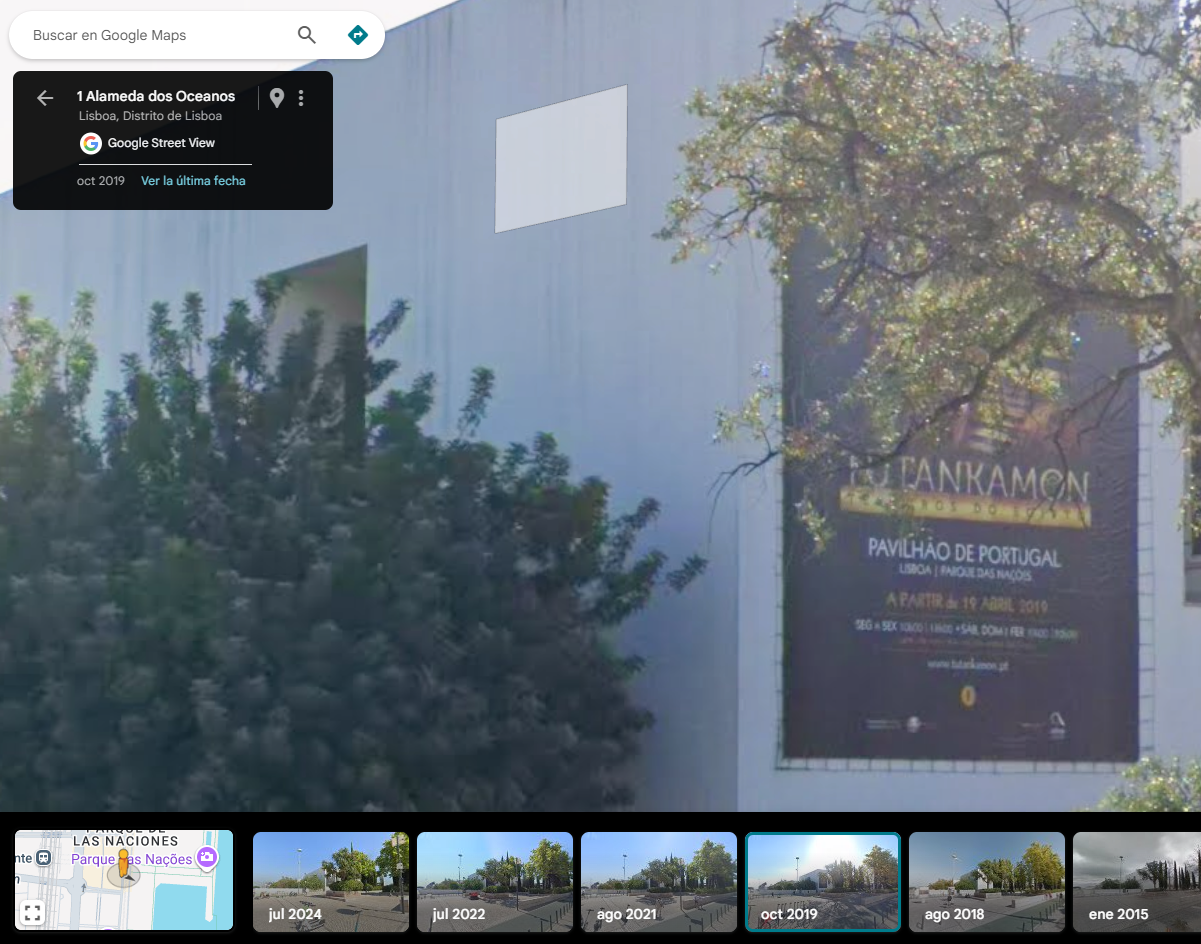Click the highlighted oct 2019 thumbnail
This screenshot has width=1201, height=944.
coord(822,881)
